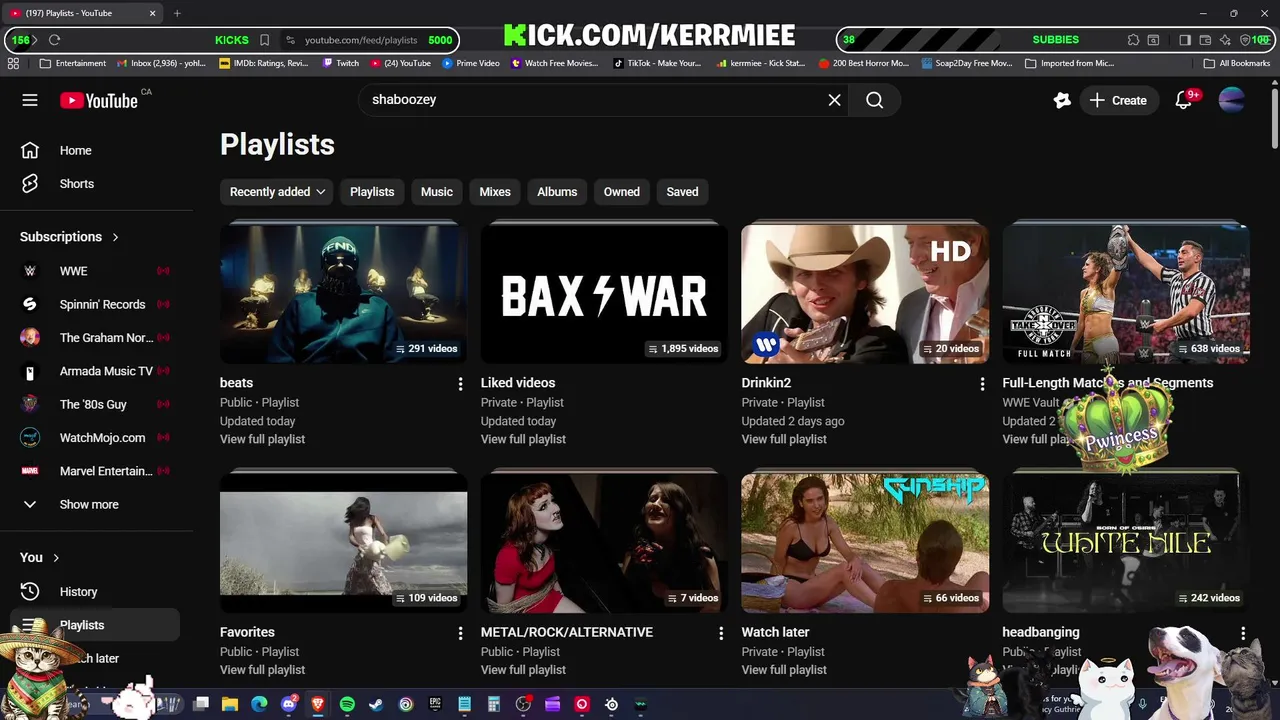Reload the page in browser toolbar

coord(55,40)
